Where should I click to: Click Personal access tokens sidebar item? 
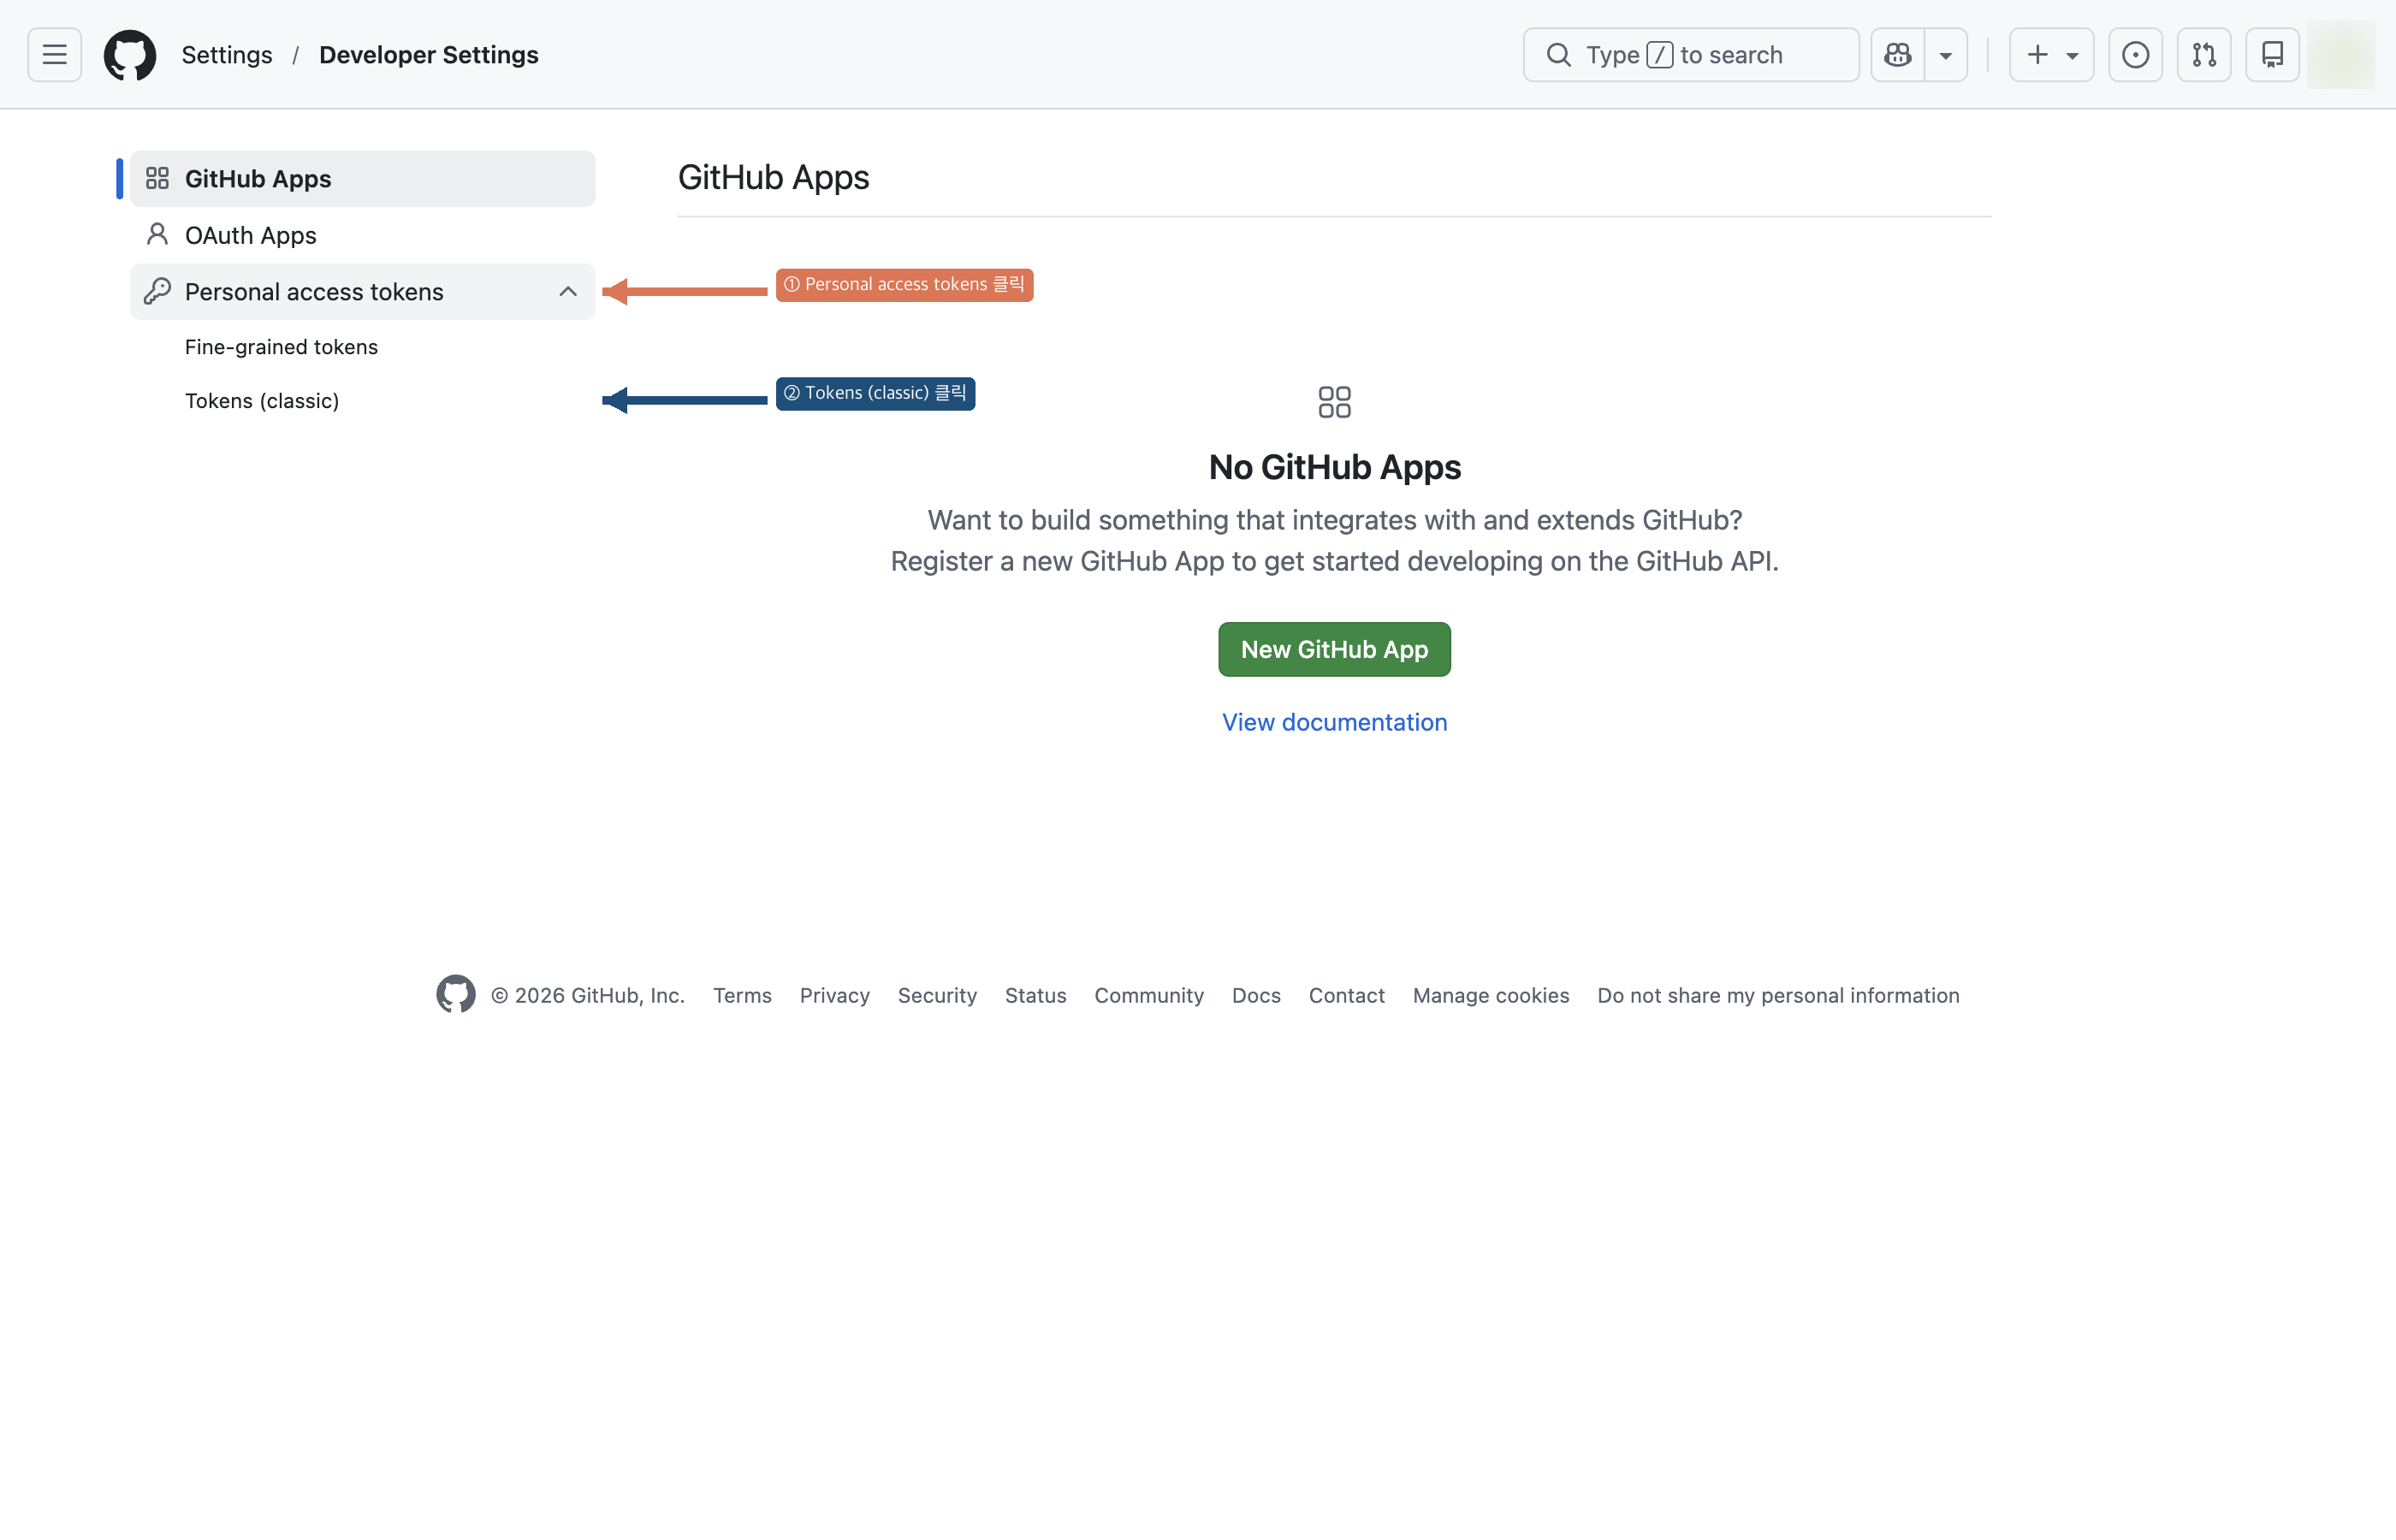(x=362, y=292)
